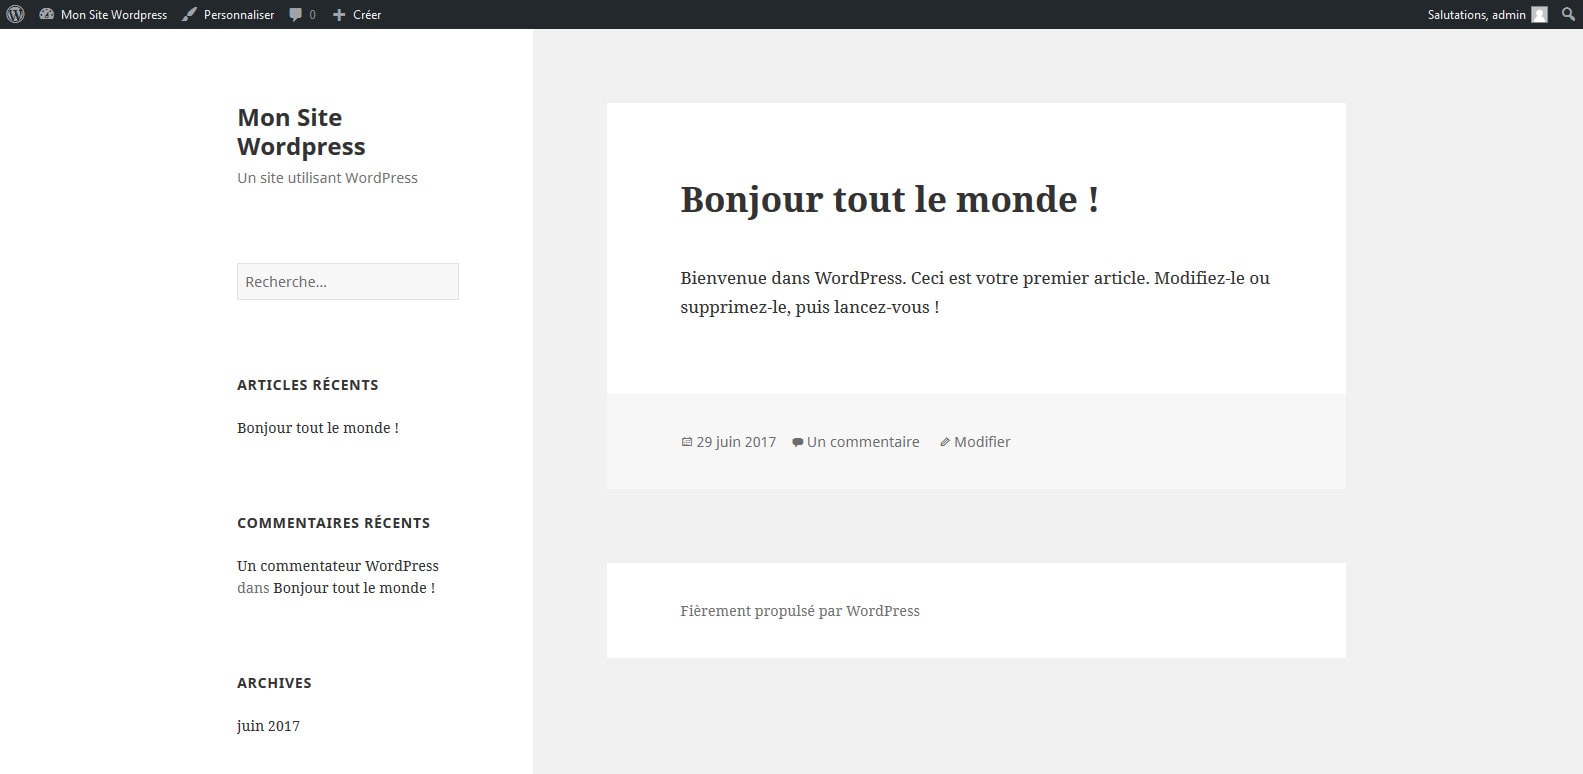The height and width of the screenshot is (774, 1583).
Task: Click the Commentaires récents heading
Action: coord(333,523)
